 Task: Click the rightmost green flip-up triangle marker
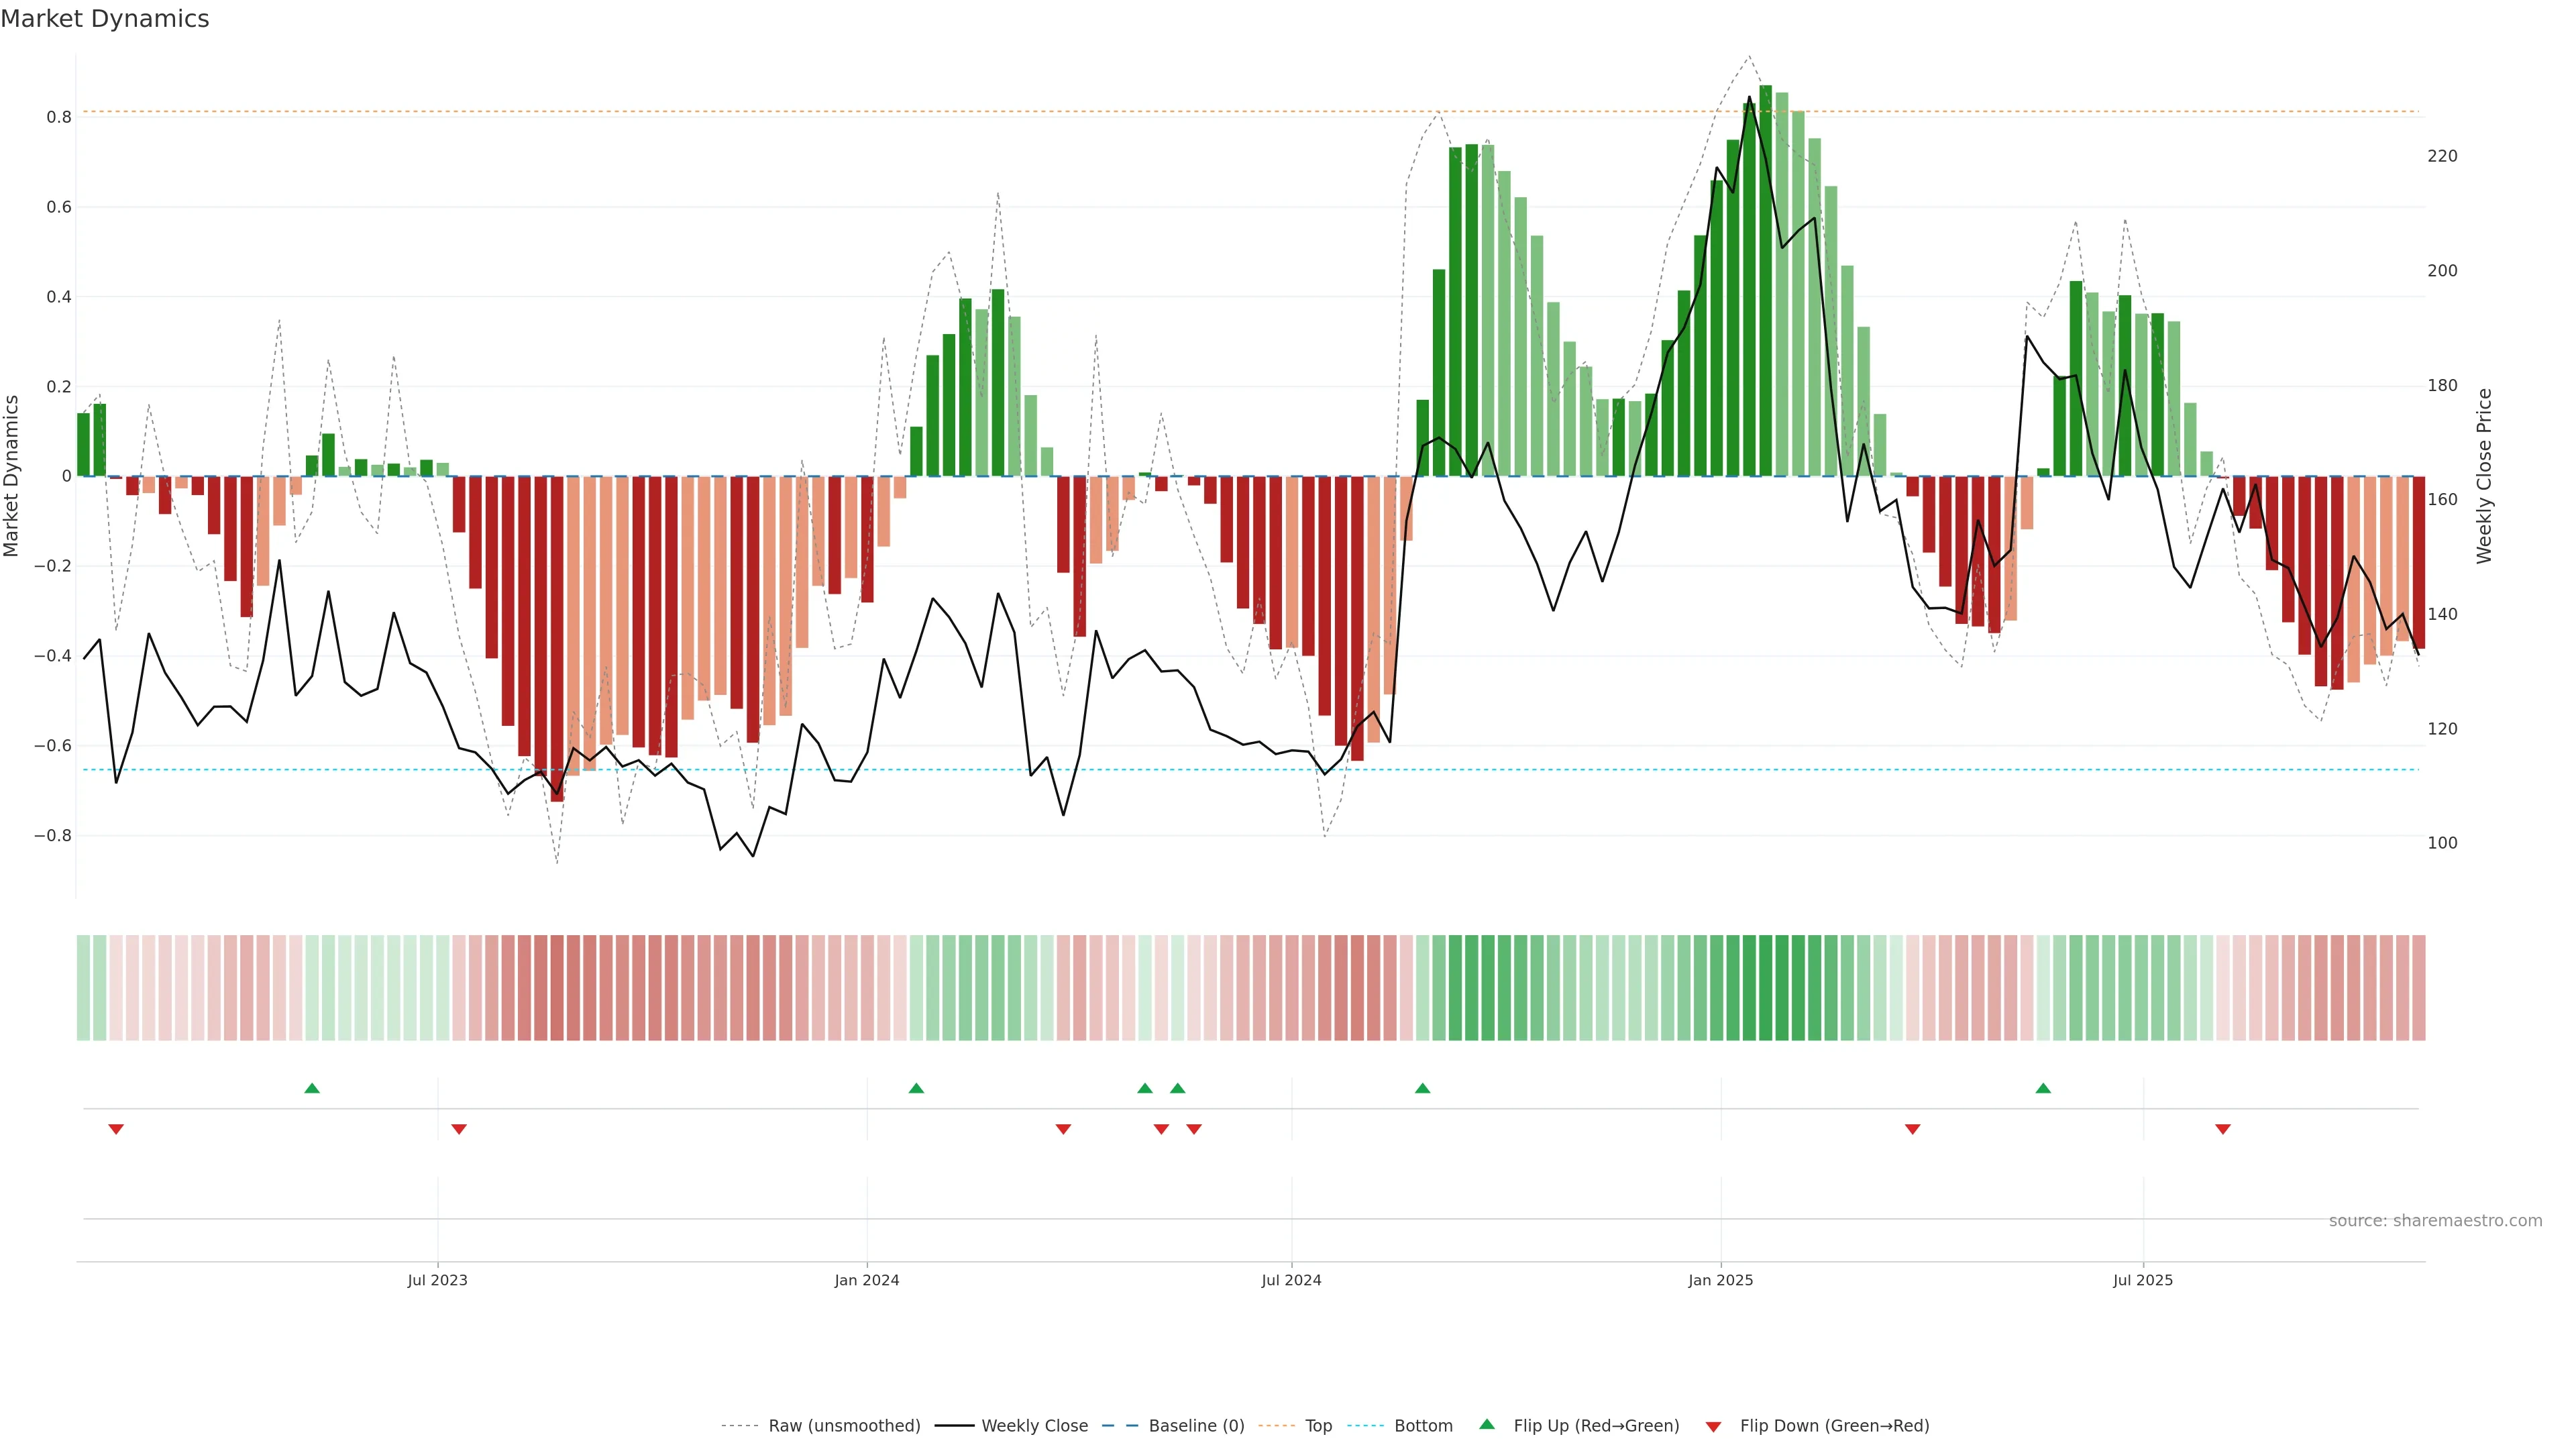(2043, 1088)
